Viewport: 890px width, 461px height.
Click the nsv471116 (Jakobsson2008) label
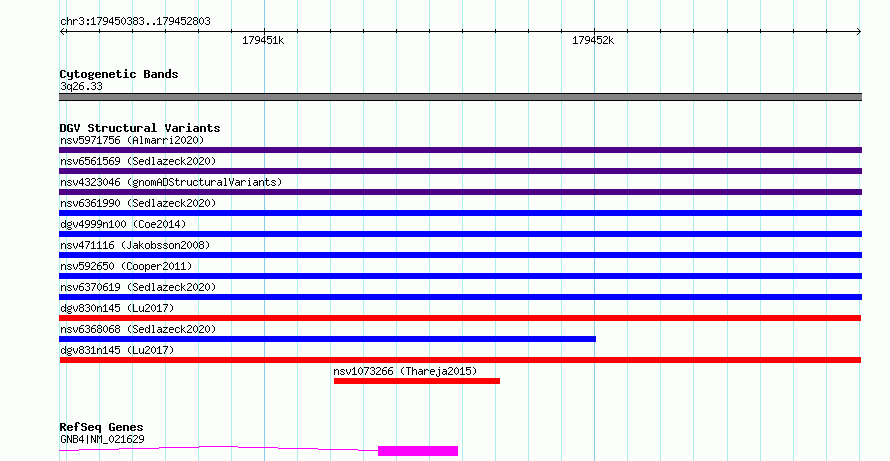pos(135,245)
